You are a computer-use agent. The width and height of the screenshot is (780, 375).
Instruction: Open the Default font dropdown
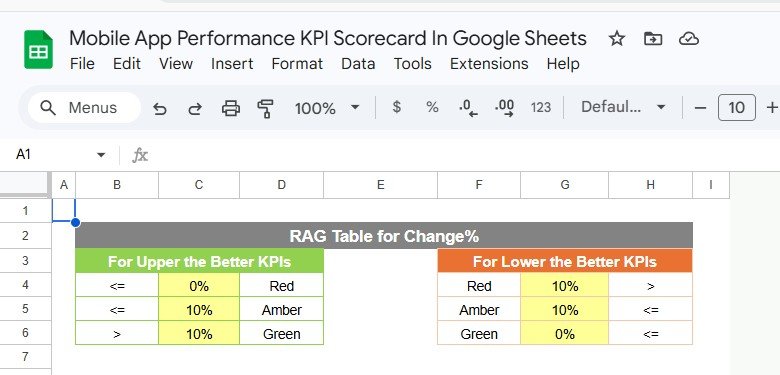coord(623,107)
